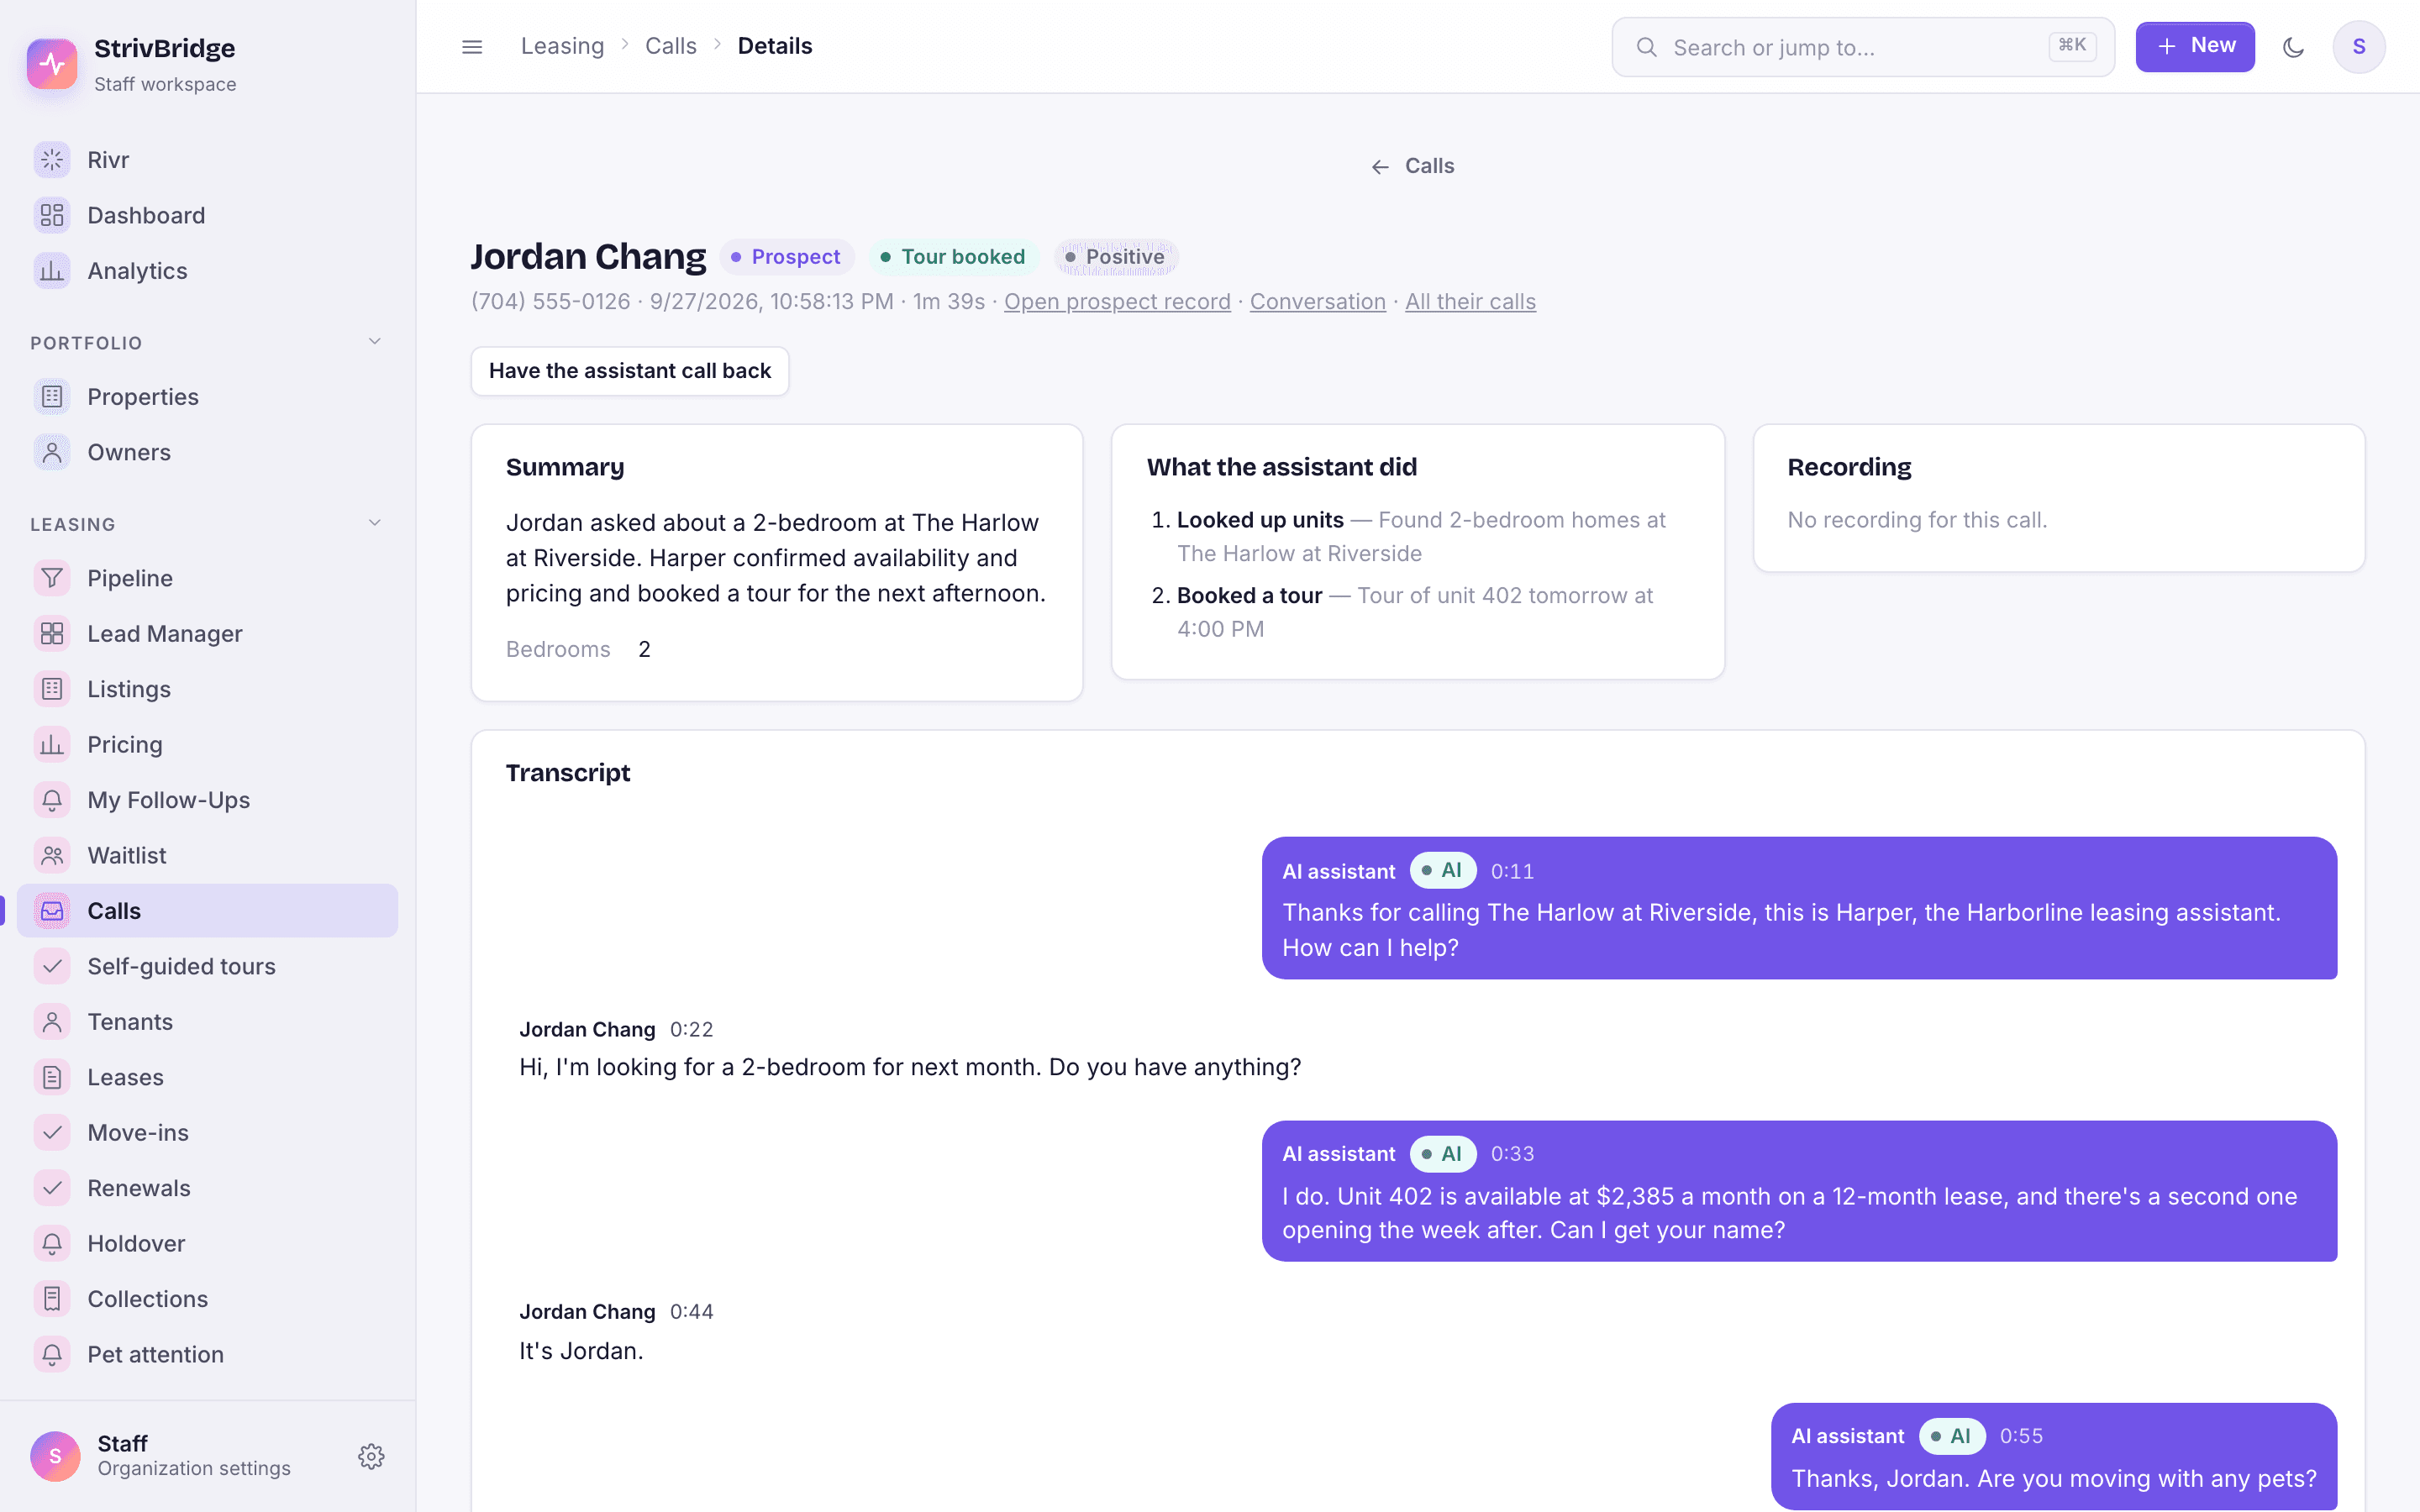Image resolution: width=2420 pixels, height=1512 pixels.
Task: Click the Dashboard grid icon
Action: point(52,215)
